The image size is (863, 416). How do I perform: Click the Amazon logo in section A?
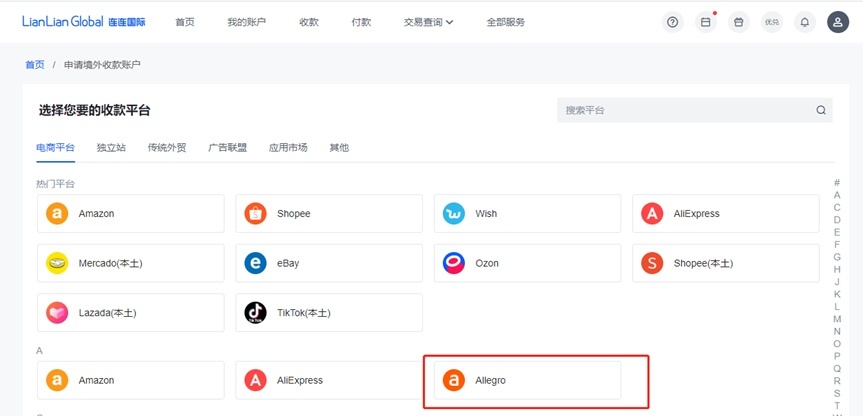[57, 380]
